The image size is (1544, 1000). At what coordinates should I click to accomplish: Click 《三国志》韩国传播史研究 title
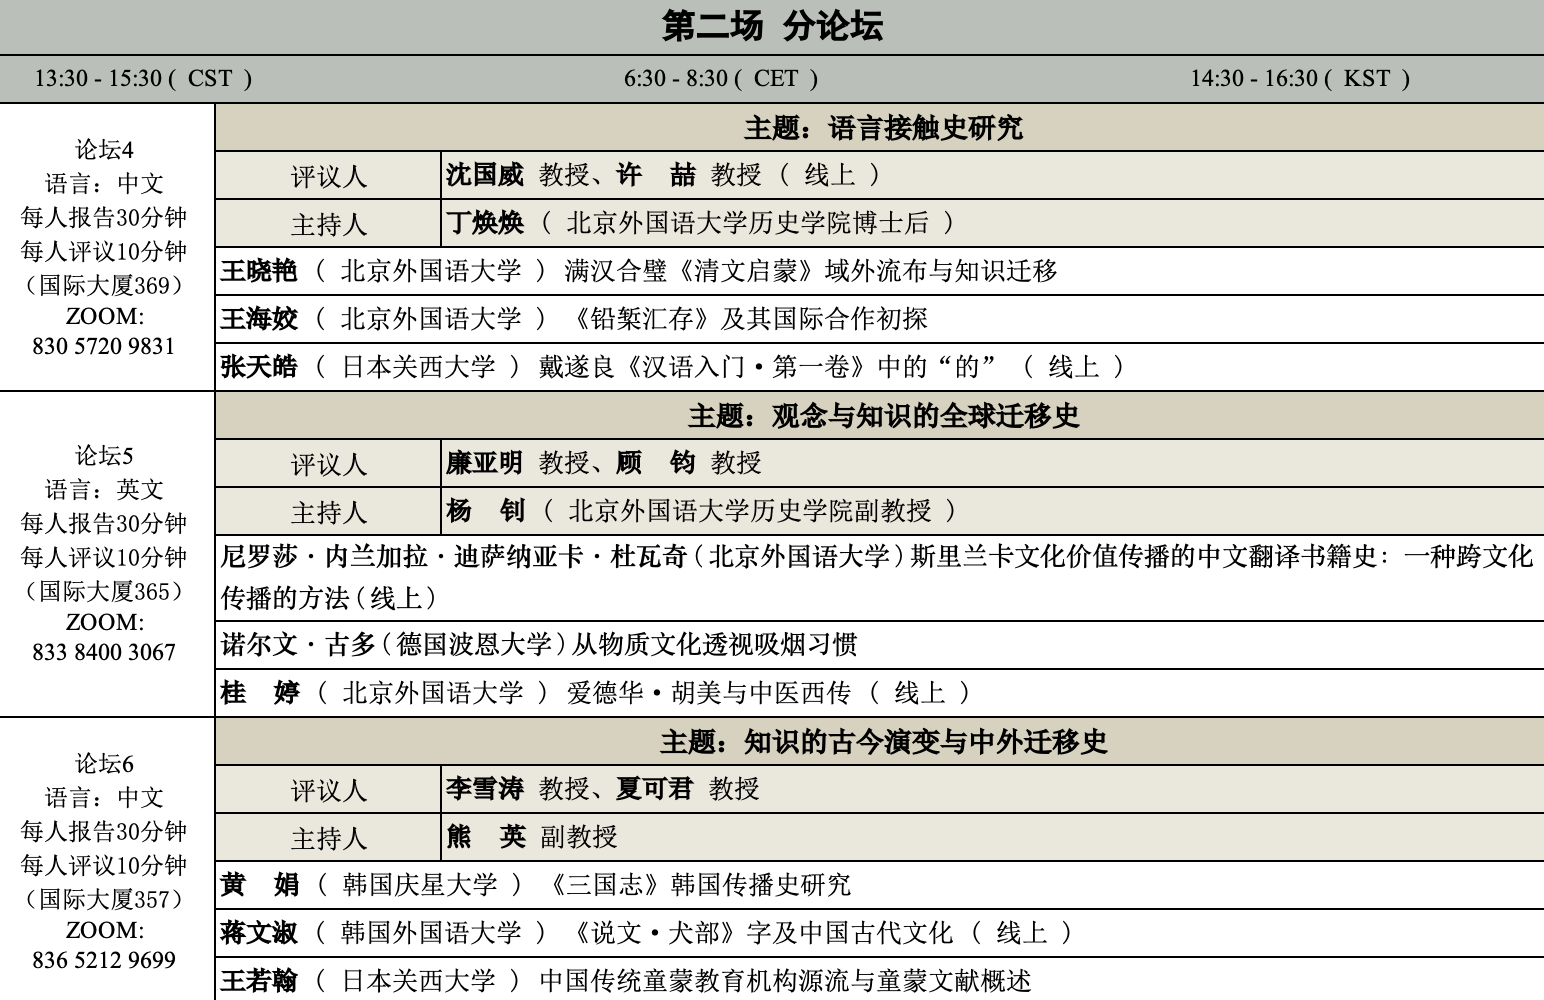click(x=700, y=885)
